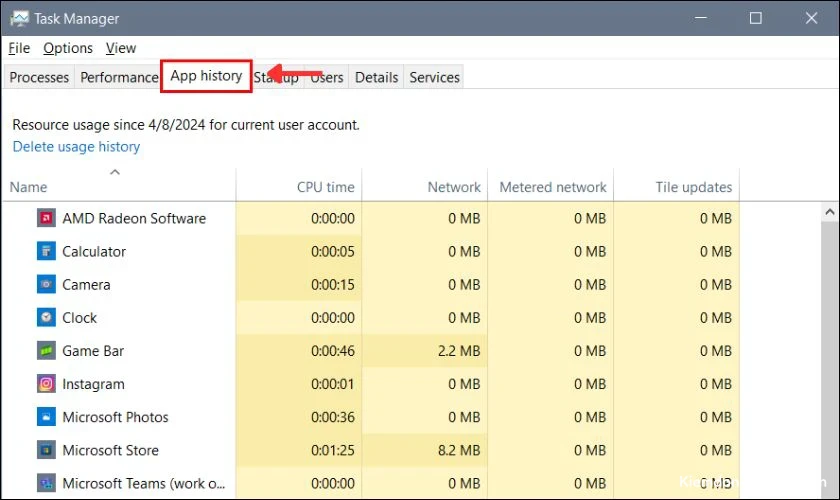Click the Task Manager title bar icon

[x=19, y=18]
